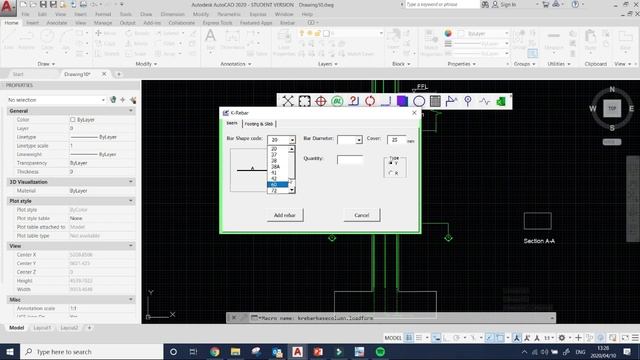This screenshot has height=360, width=640.
Task: Click the crossed-lines icon in floating toolbar
Action: click(288, 101)
